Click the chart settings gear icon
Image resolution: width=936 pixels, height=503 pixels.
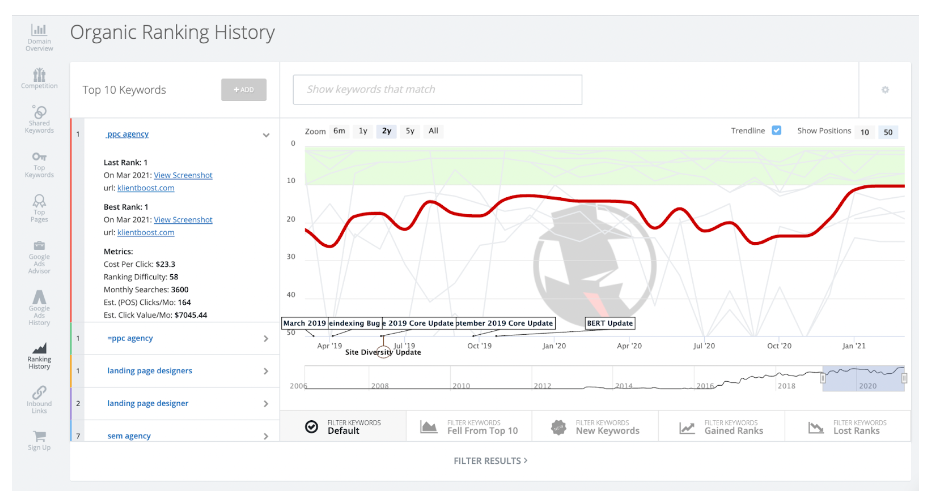(885, 90)
